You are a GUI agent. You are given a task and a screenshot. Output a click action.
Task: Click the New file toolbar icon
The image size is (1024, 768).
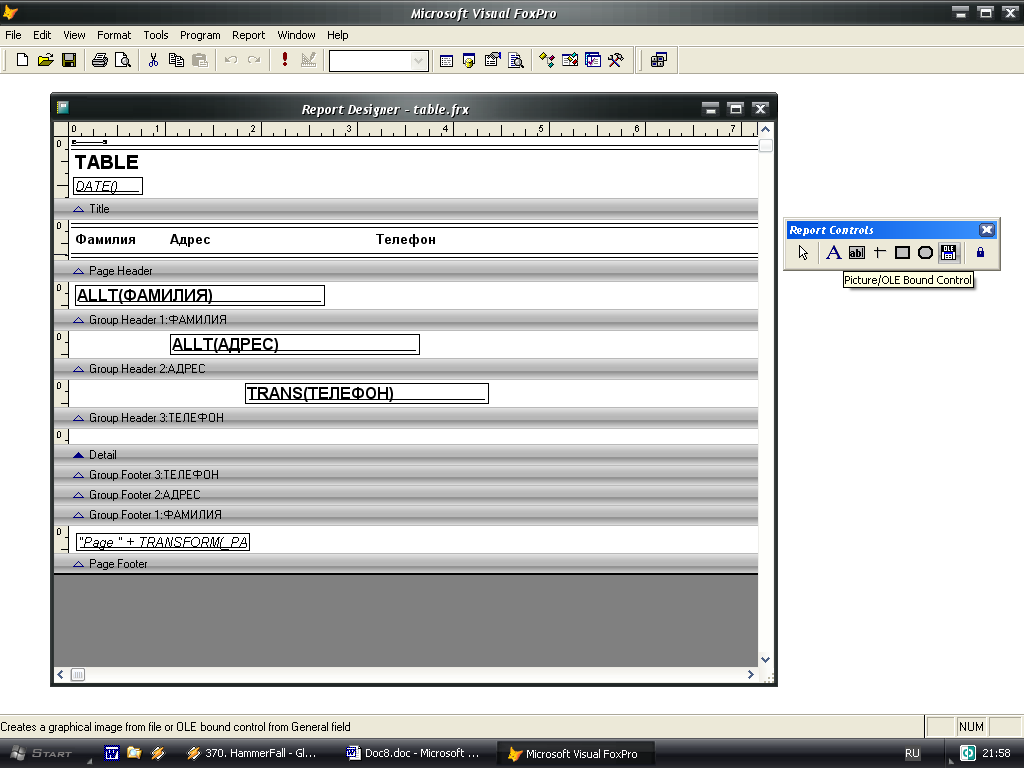(22, 60)
